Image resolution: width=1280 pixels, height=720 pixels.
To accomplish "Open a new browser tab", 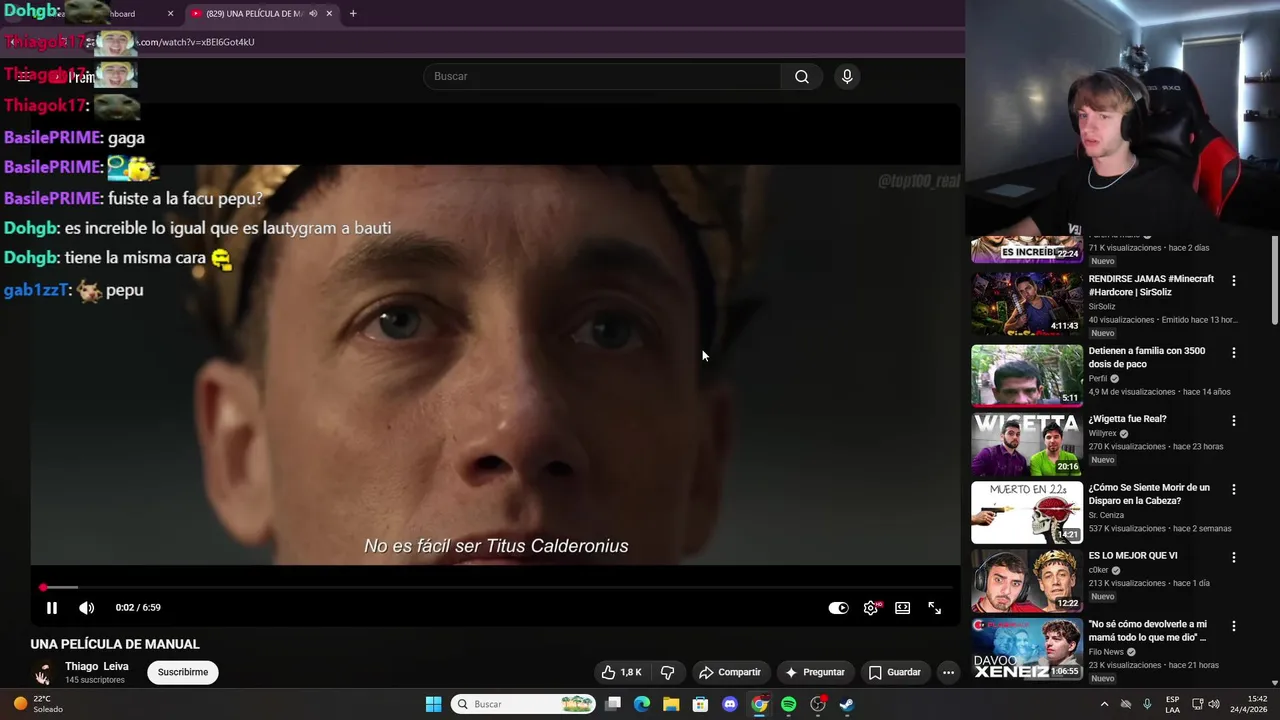I will point(353,14).
